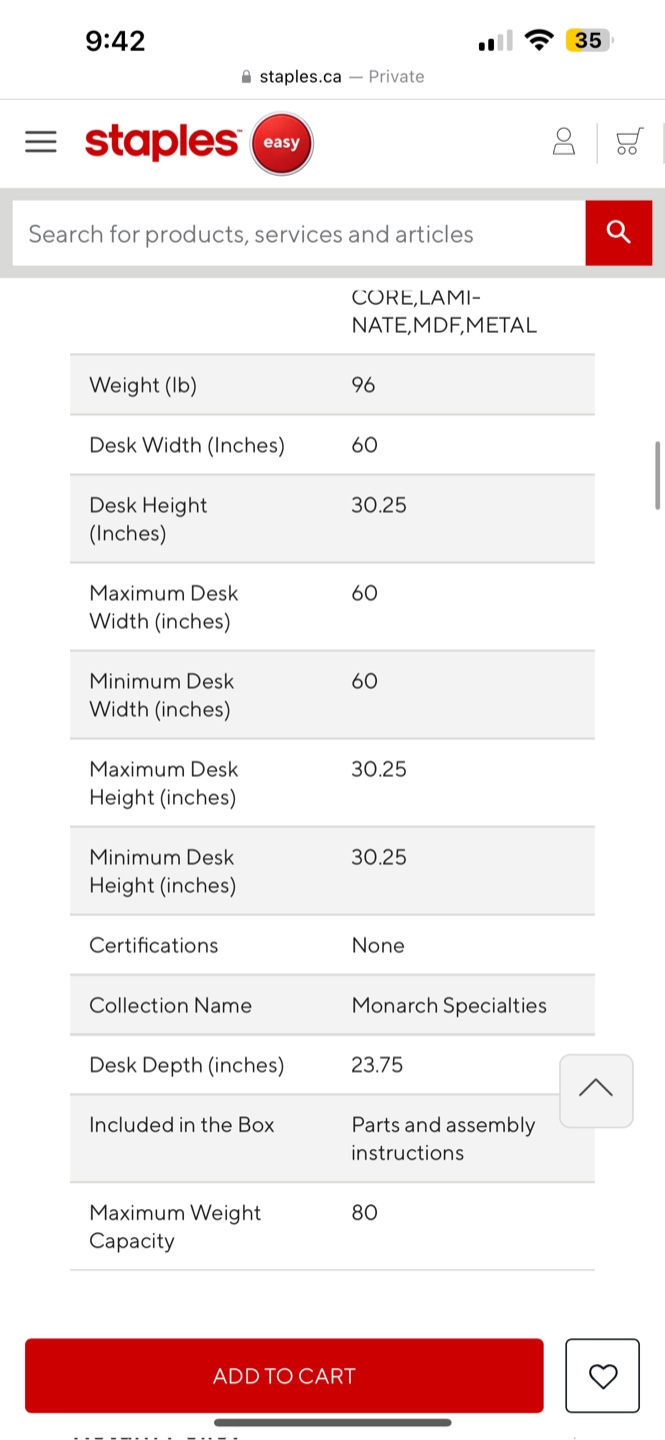665x1440 pixels.
Task: Add item to wishlist heart icon
Action: (603, 1376)
